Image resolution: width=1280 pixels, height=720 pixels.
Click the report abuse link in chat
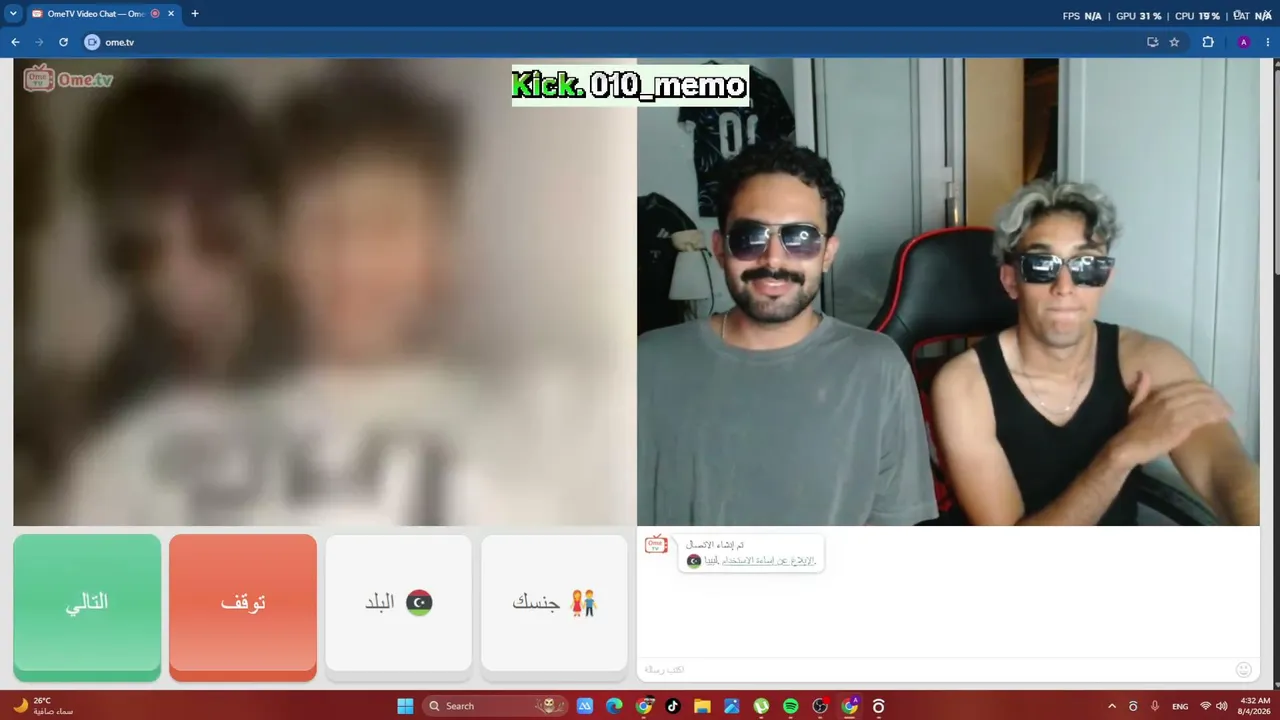coord(768,561)
